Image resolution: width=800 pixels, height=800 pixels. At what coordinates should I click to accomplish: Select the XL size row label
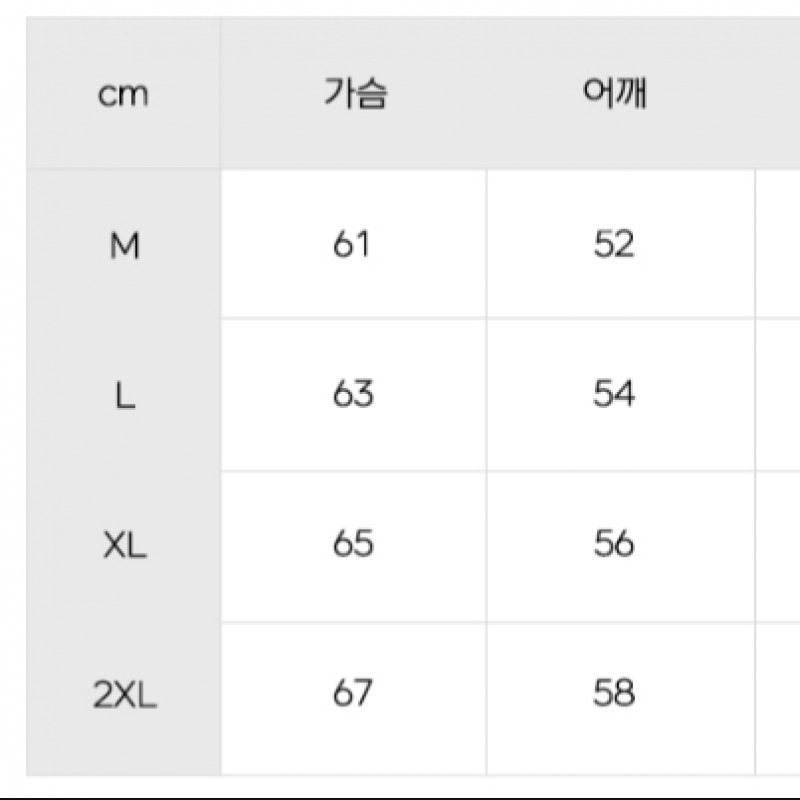pyautogui.click(x=124, y=546)
